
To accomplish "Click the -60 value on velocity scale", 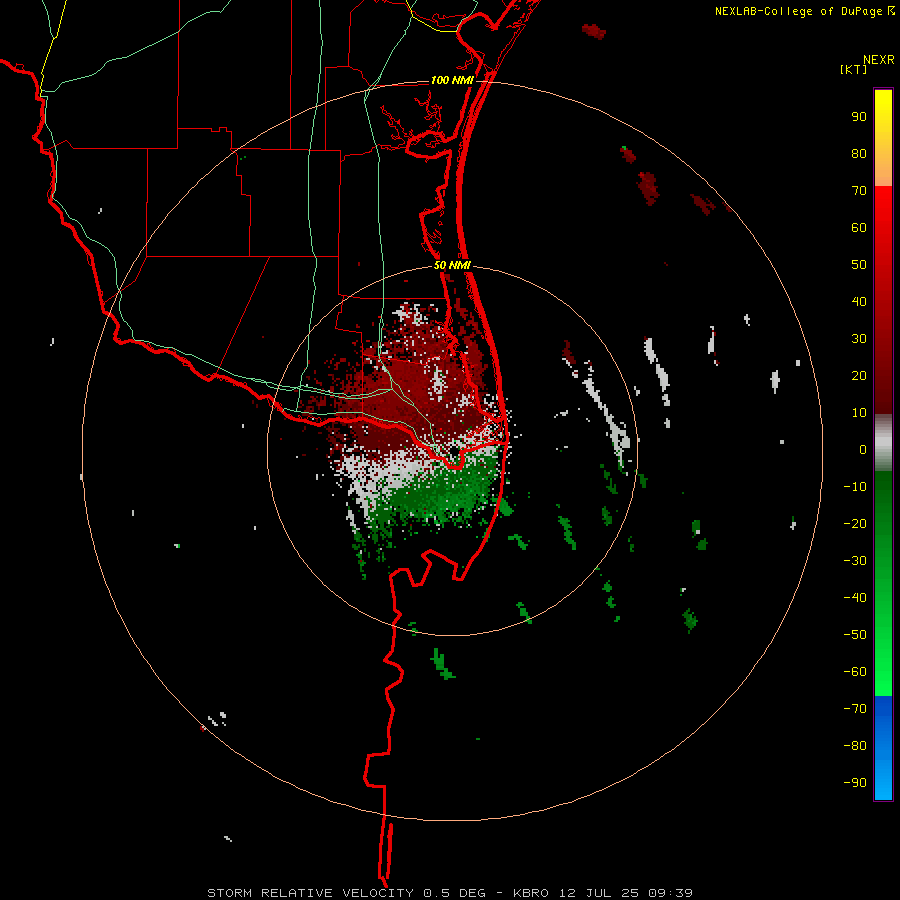I will pyautogui.click(x=855, y=672).
